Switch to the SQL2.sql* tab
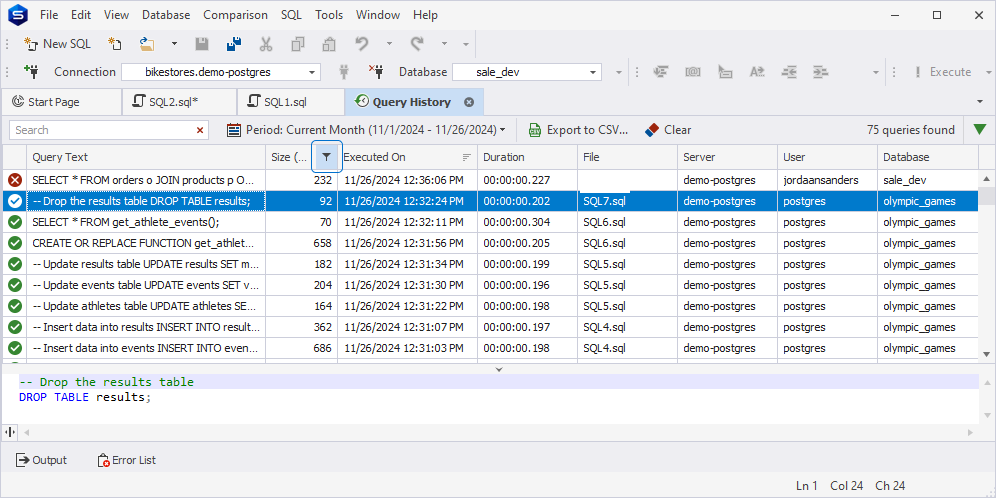The width and height of the screenshot is (996, 498). click(179, 102)
